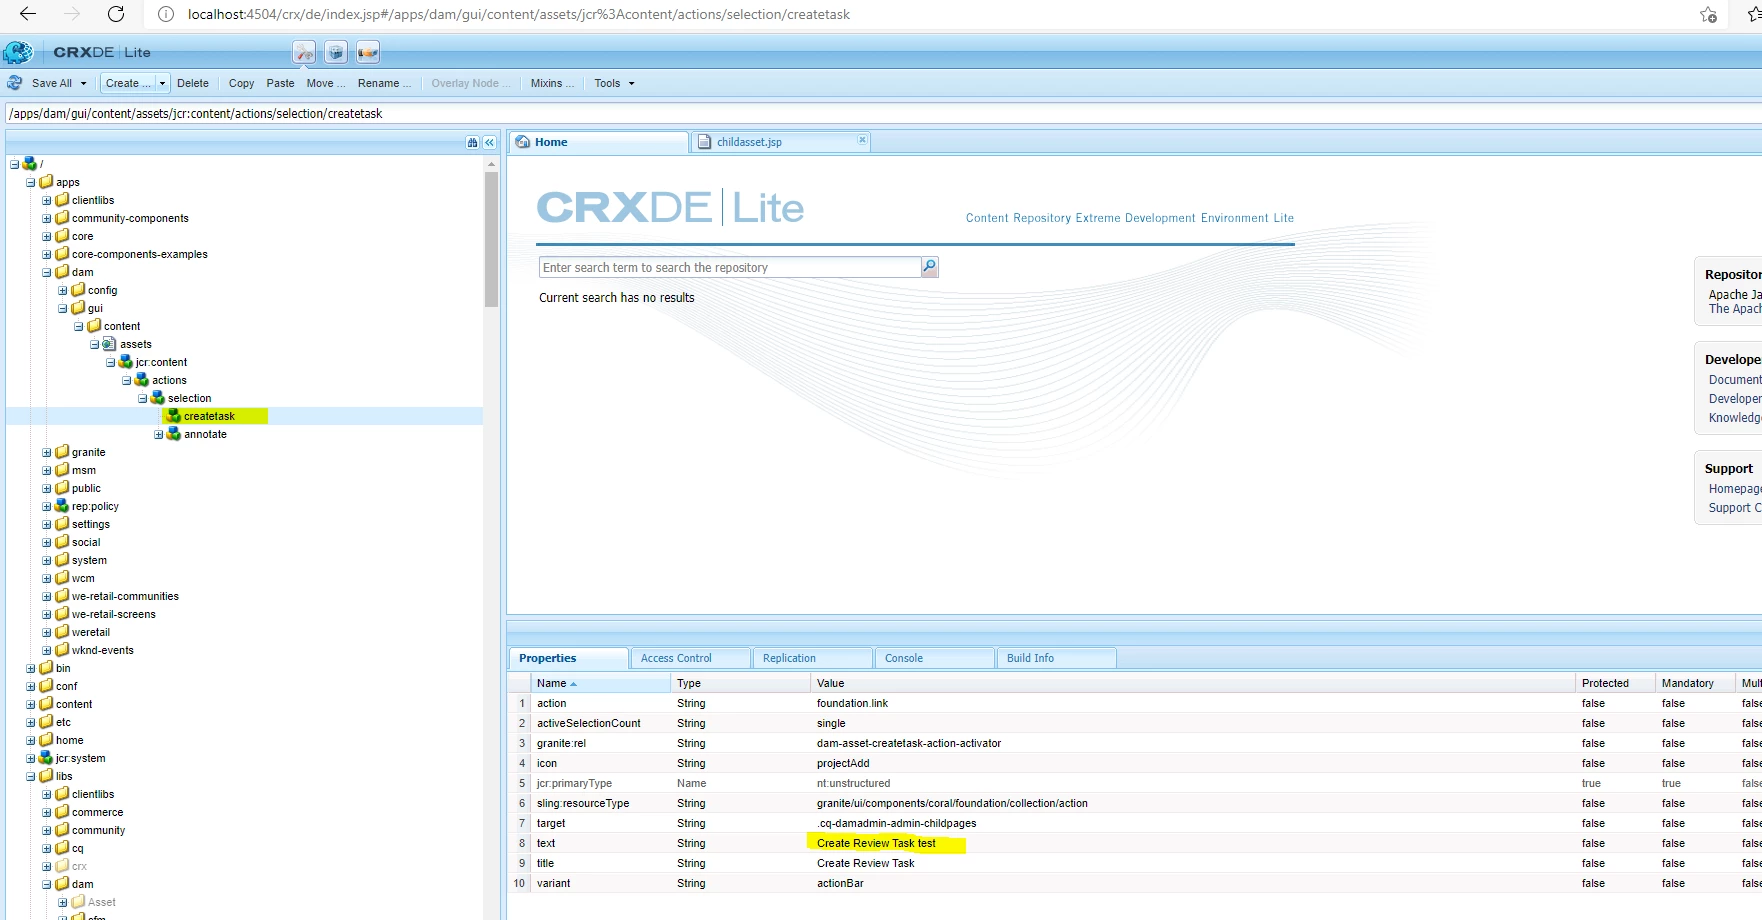This screenshot has width=1762, height=920.
Task: Select the 'actionBar' variant value cell
Action: click(1192, 883)
